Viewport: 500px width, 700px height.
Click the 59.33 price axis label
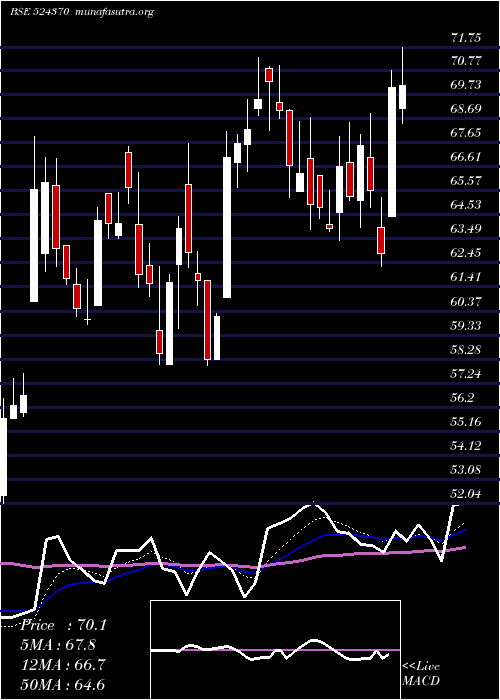point(466,326)
